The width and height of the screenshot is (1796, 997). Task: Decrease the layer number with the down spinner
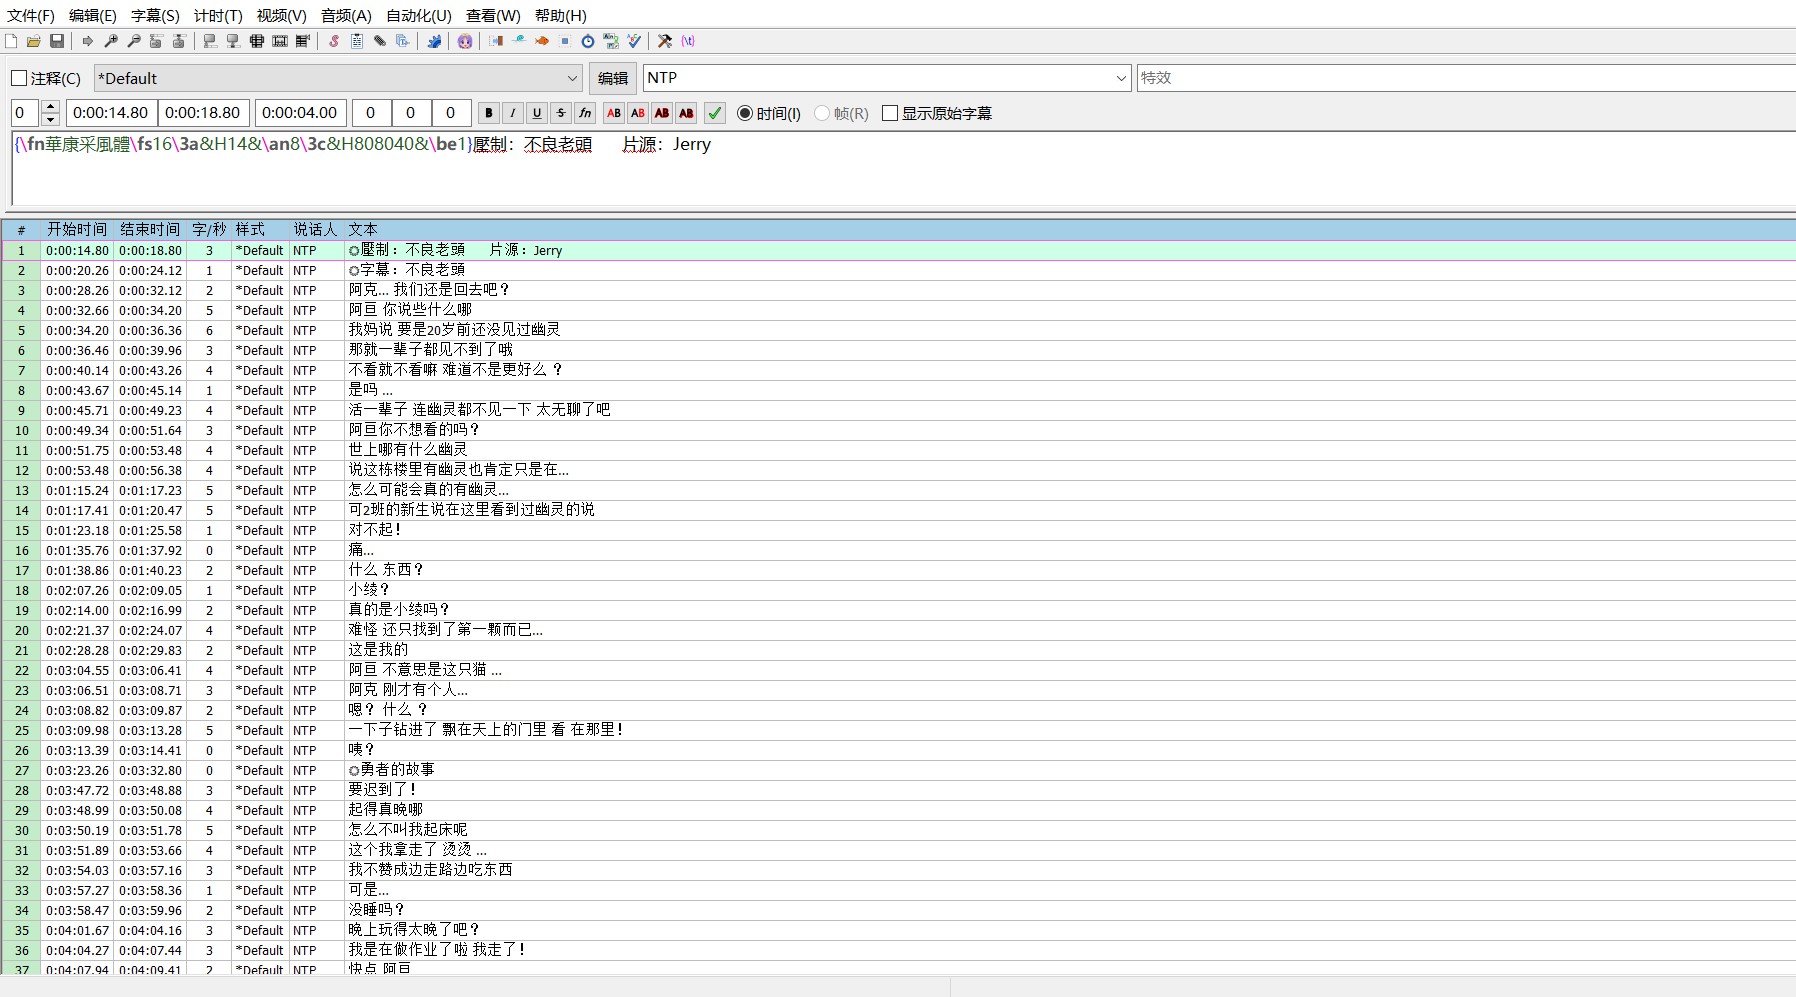tap(51, 120)
